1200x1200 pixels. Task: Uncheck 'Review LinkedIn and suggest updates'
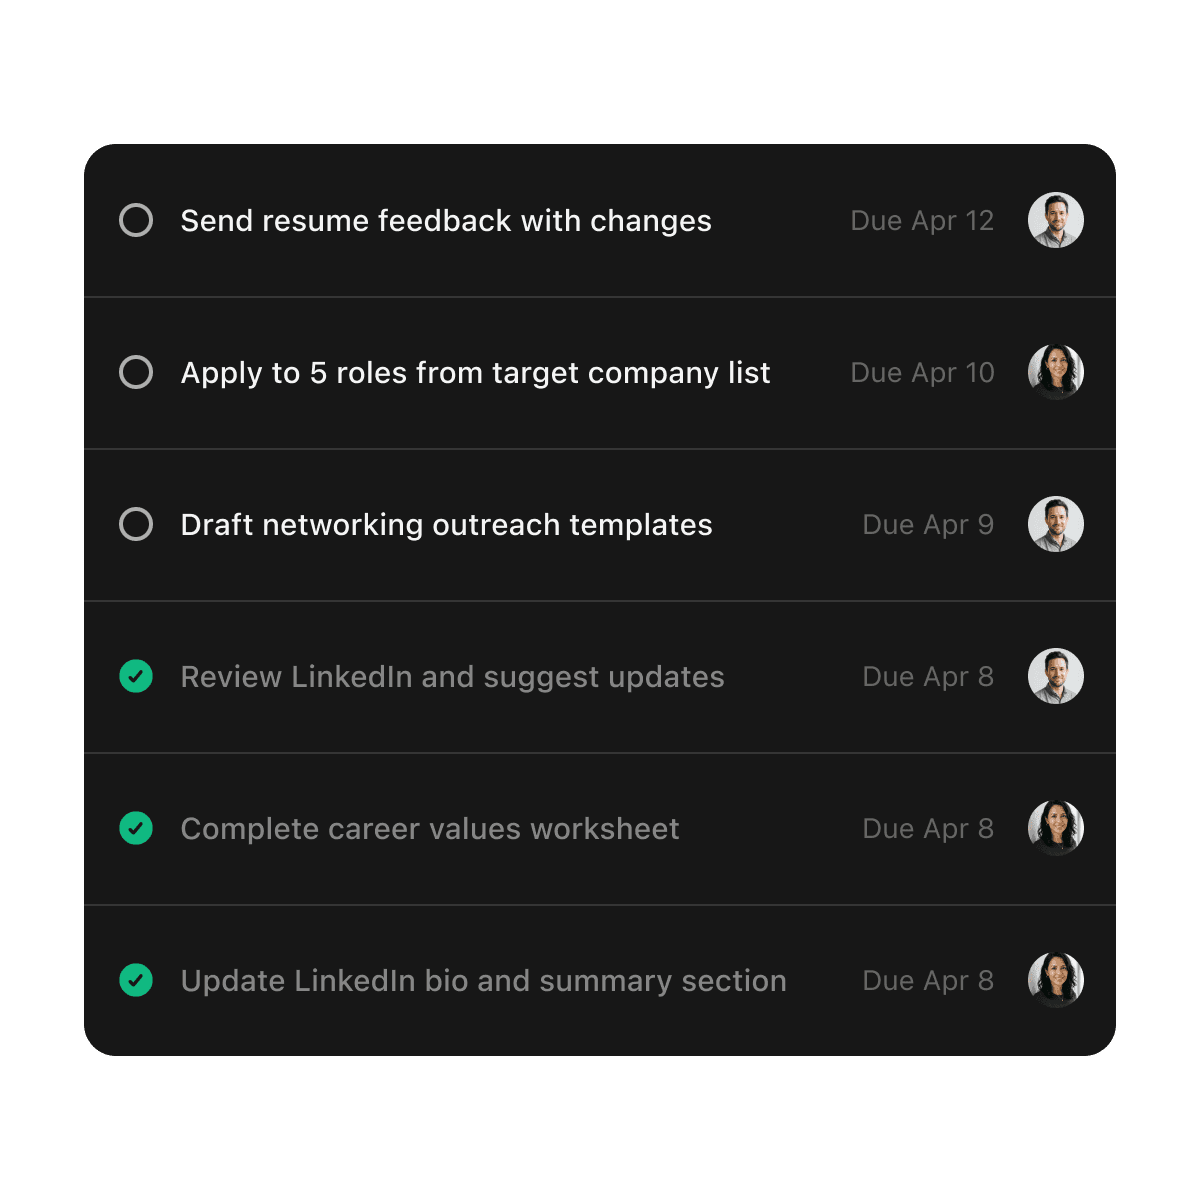136,676
